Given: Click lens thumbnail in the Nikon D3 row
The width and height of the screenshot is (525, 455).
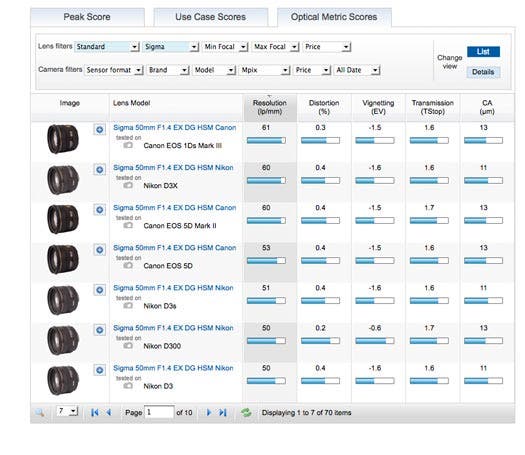Looking at the screenshot, I should coord(63,380).
